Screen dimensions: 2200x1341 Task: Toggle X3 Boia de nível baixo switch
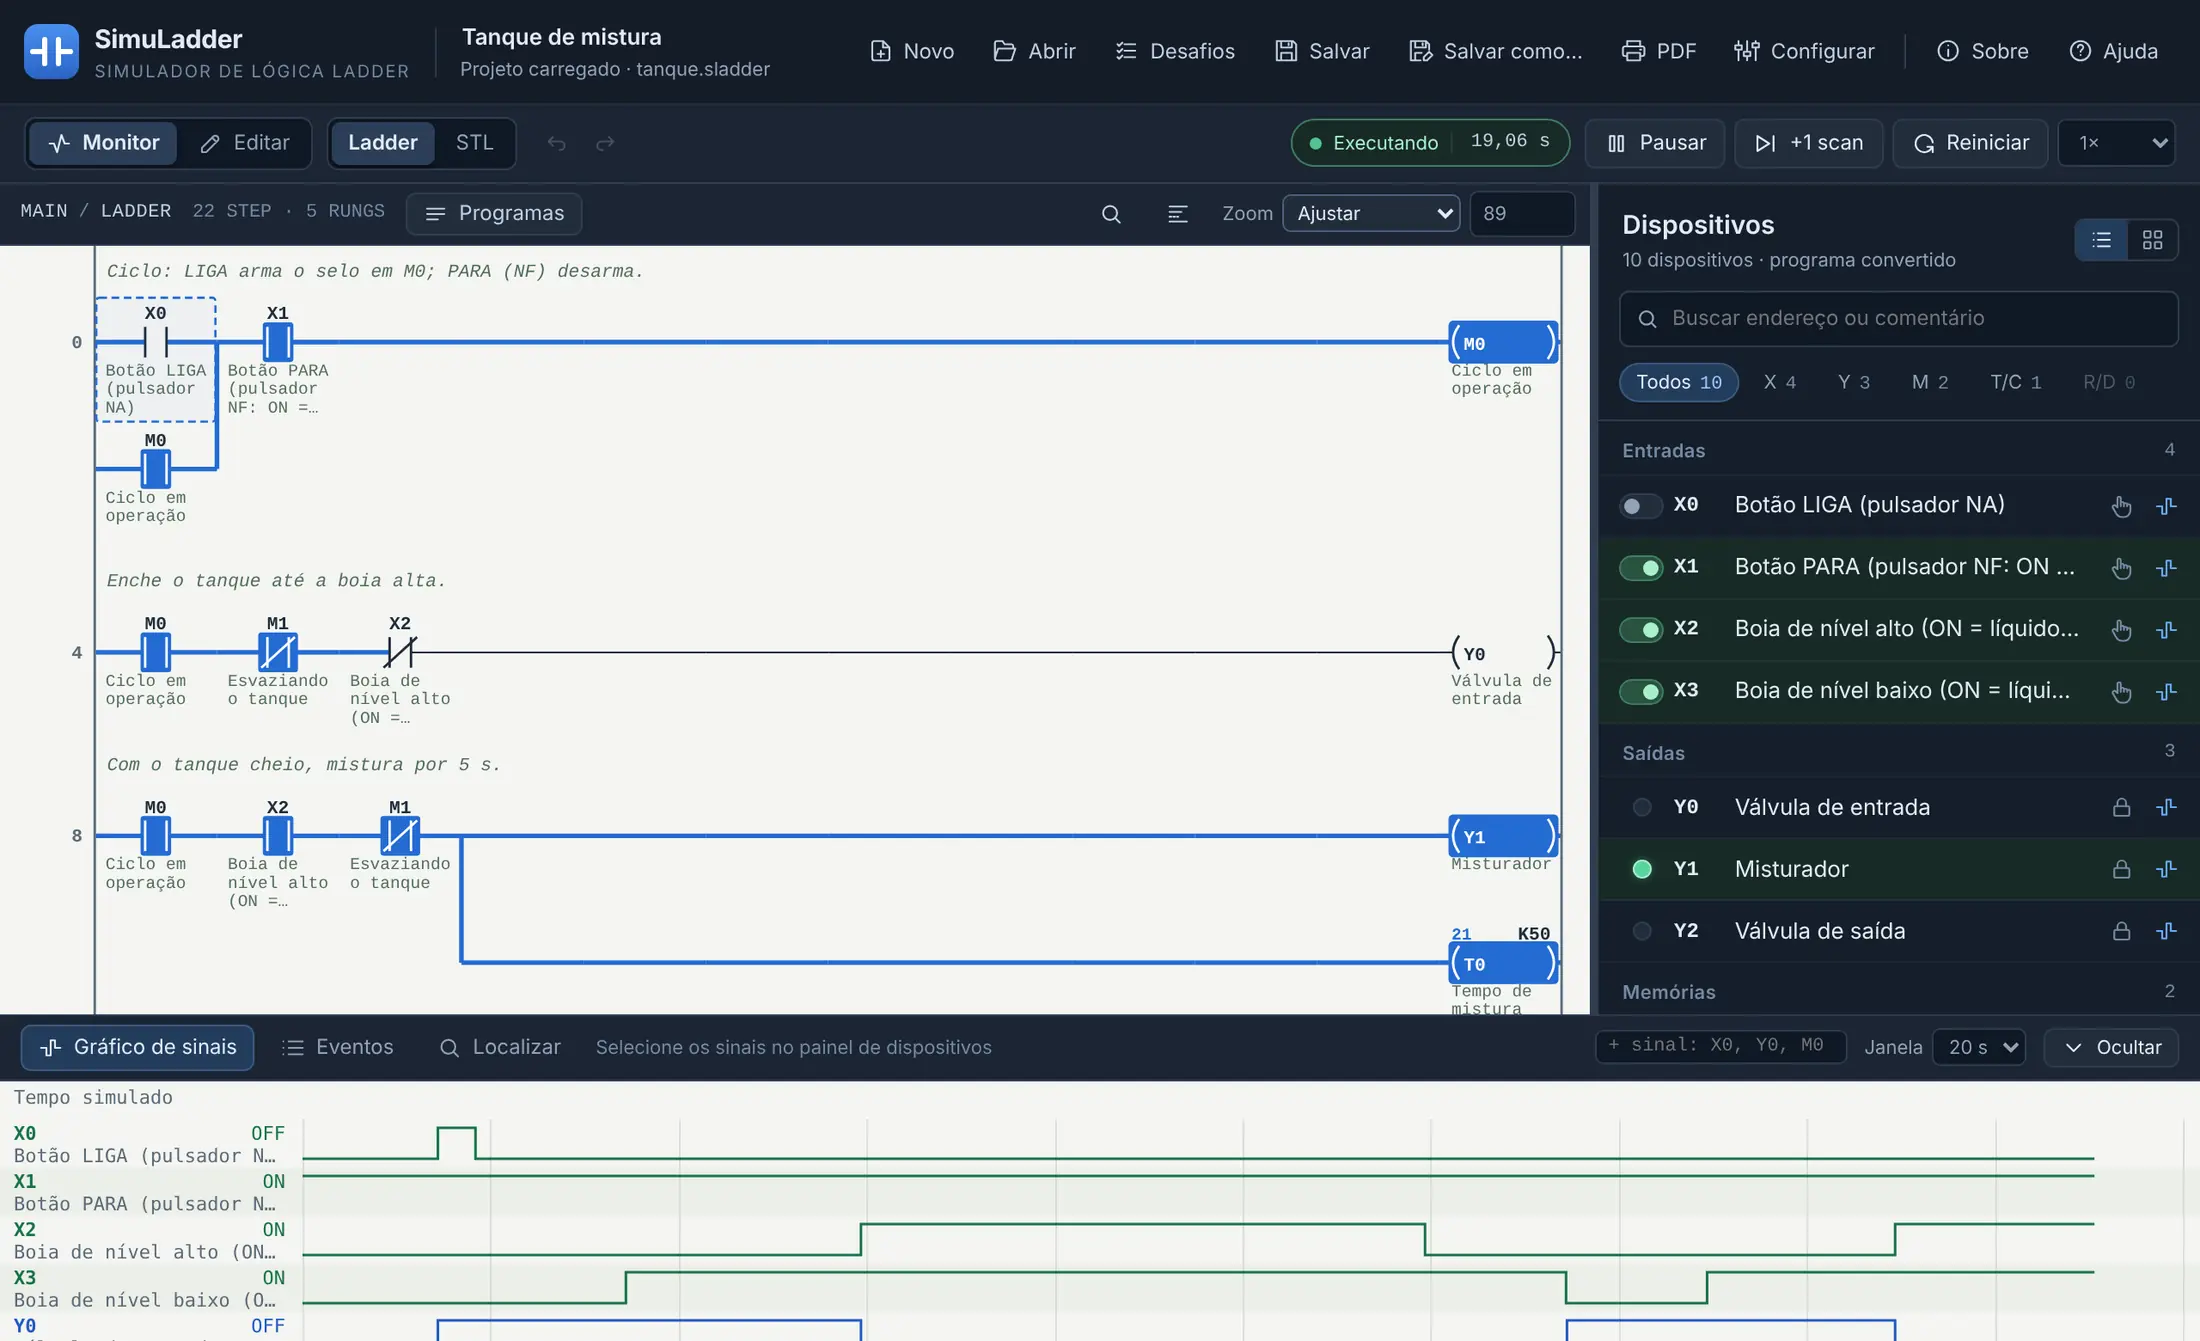pos(1640,692)
